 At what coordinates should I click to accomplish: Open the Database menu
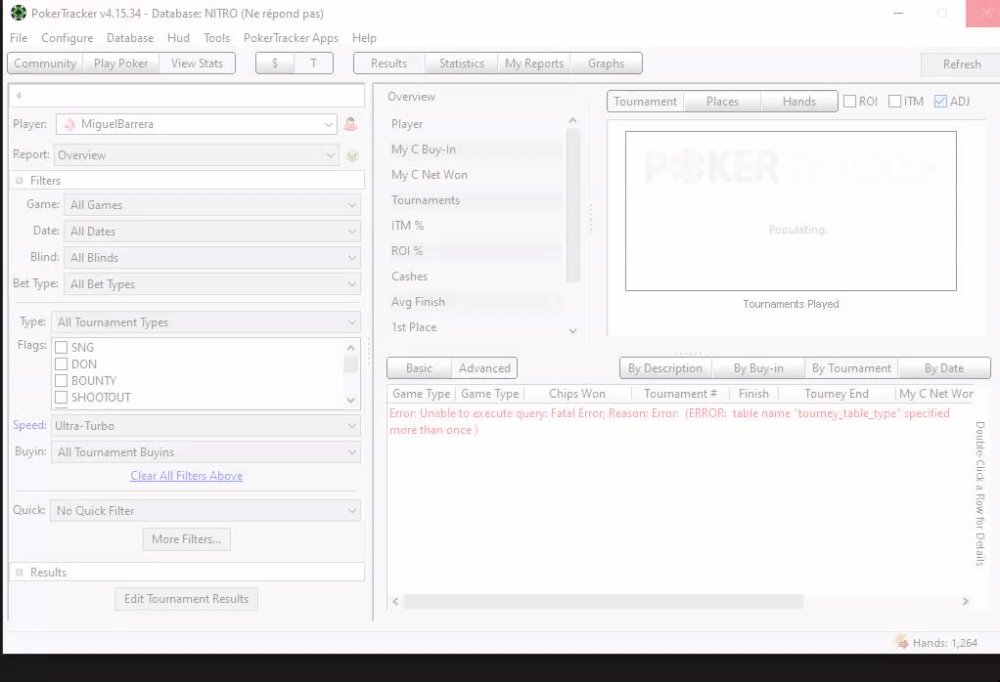tap(130, 38)
